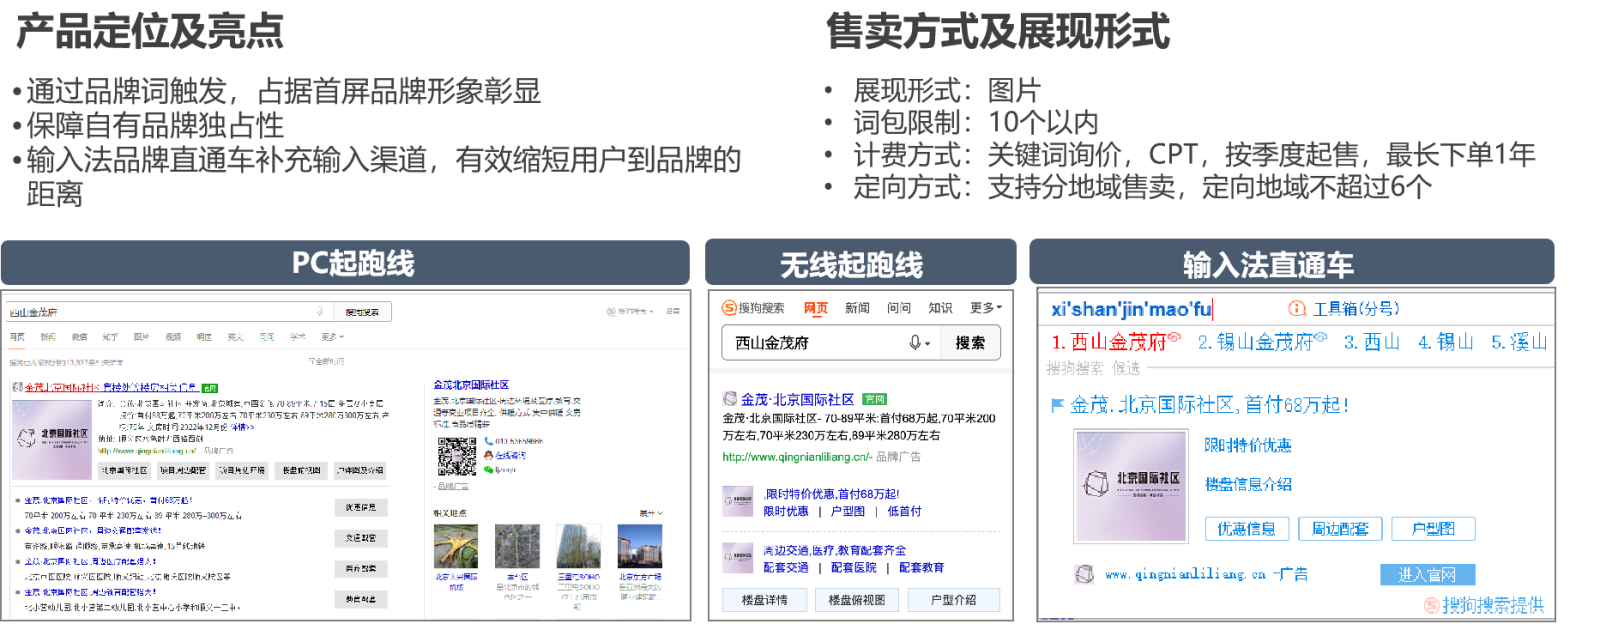Viewport: 1600px width, 624px height.
Task: Switch to the 新闻 tab in mobile search
Action: [x=857, y=308]
